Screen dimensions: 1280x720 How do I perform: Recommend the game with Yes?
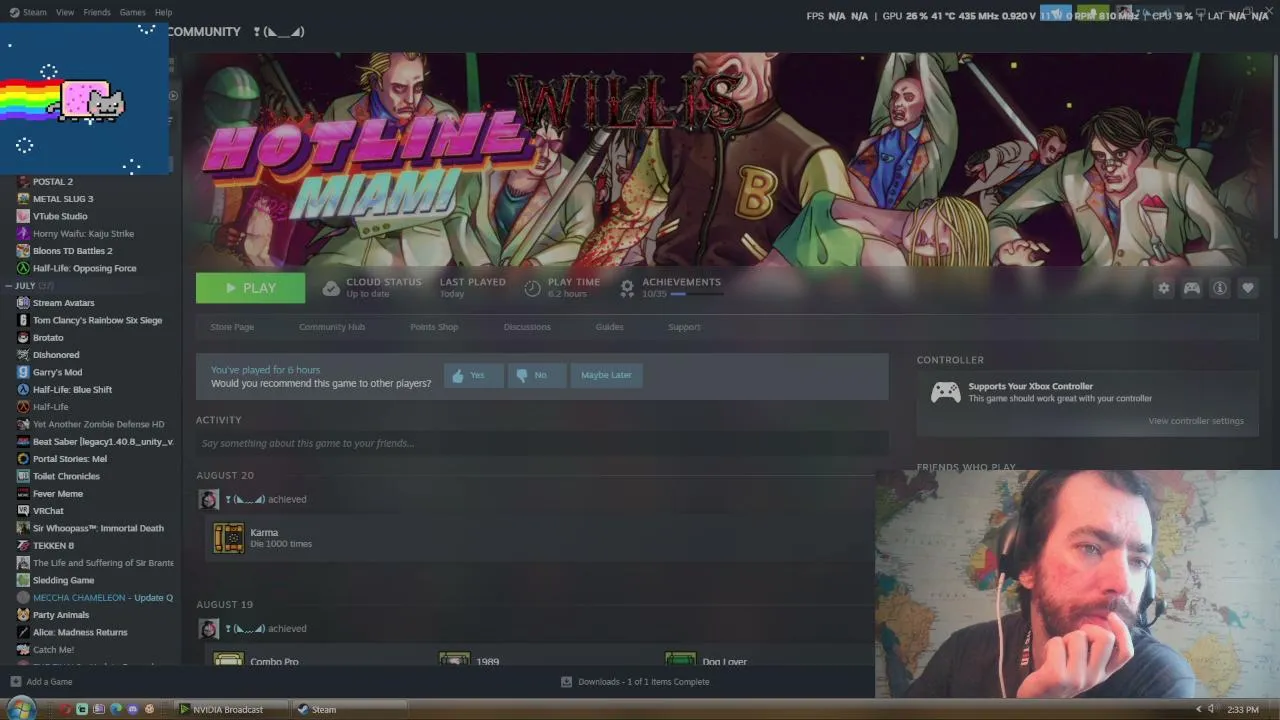coord(473,375)
